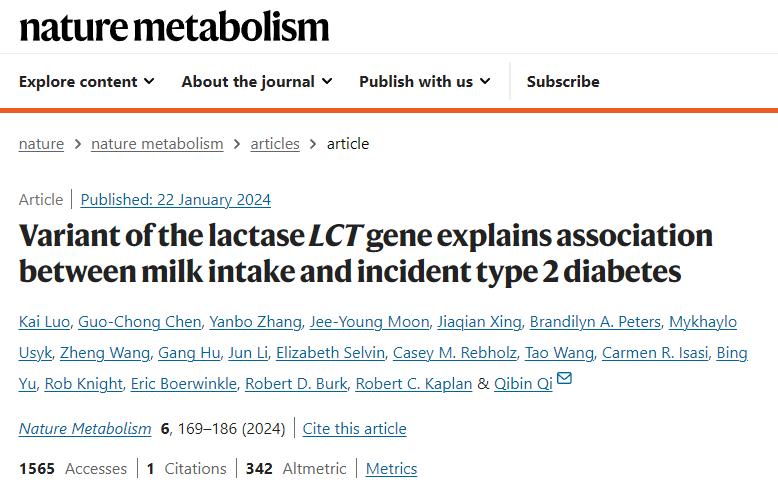Go to nature breadcrumb link

(41, 144)
